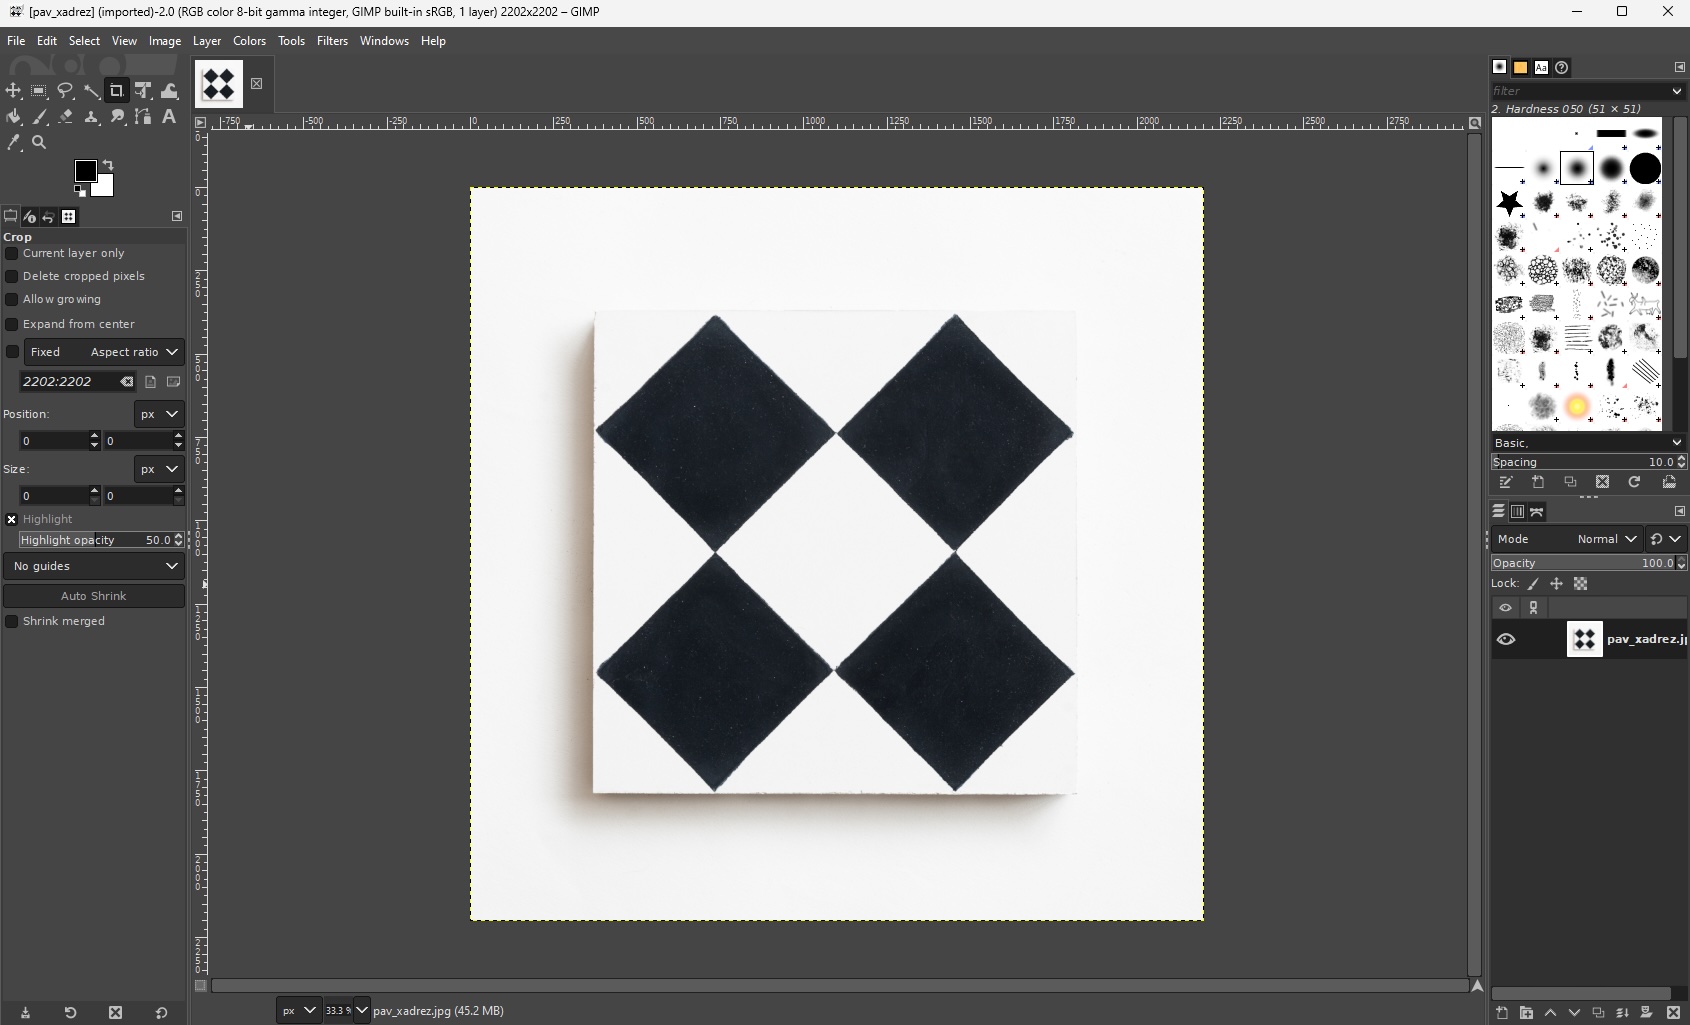Toggle lock alpha channel
This screenshot has width=1690, height=1025.
pos(1581,584)
